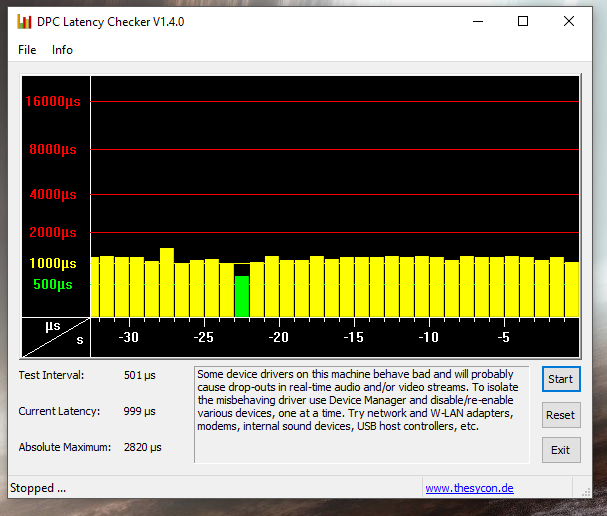Maximize the DPC Latency Checker window
Screen dimensions: 607x516
pos(523,21)
